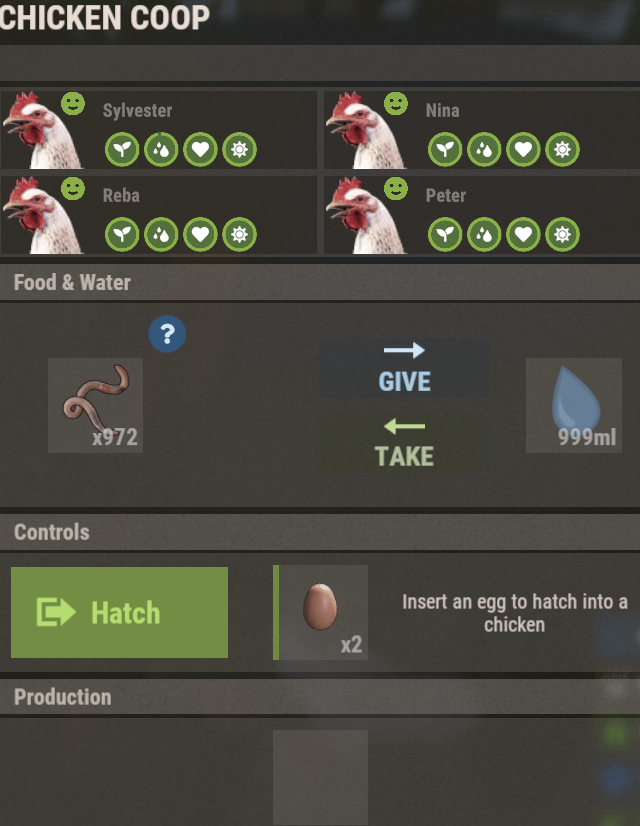Screen dimensions: 640x826
Task: Click Peter's sunlight status icon
Action: pos(563,234)
